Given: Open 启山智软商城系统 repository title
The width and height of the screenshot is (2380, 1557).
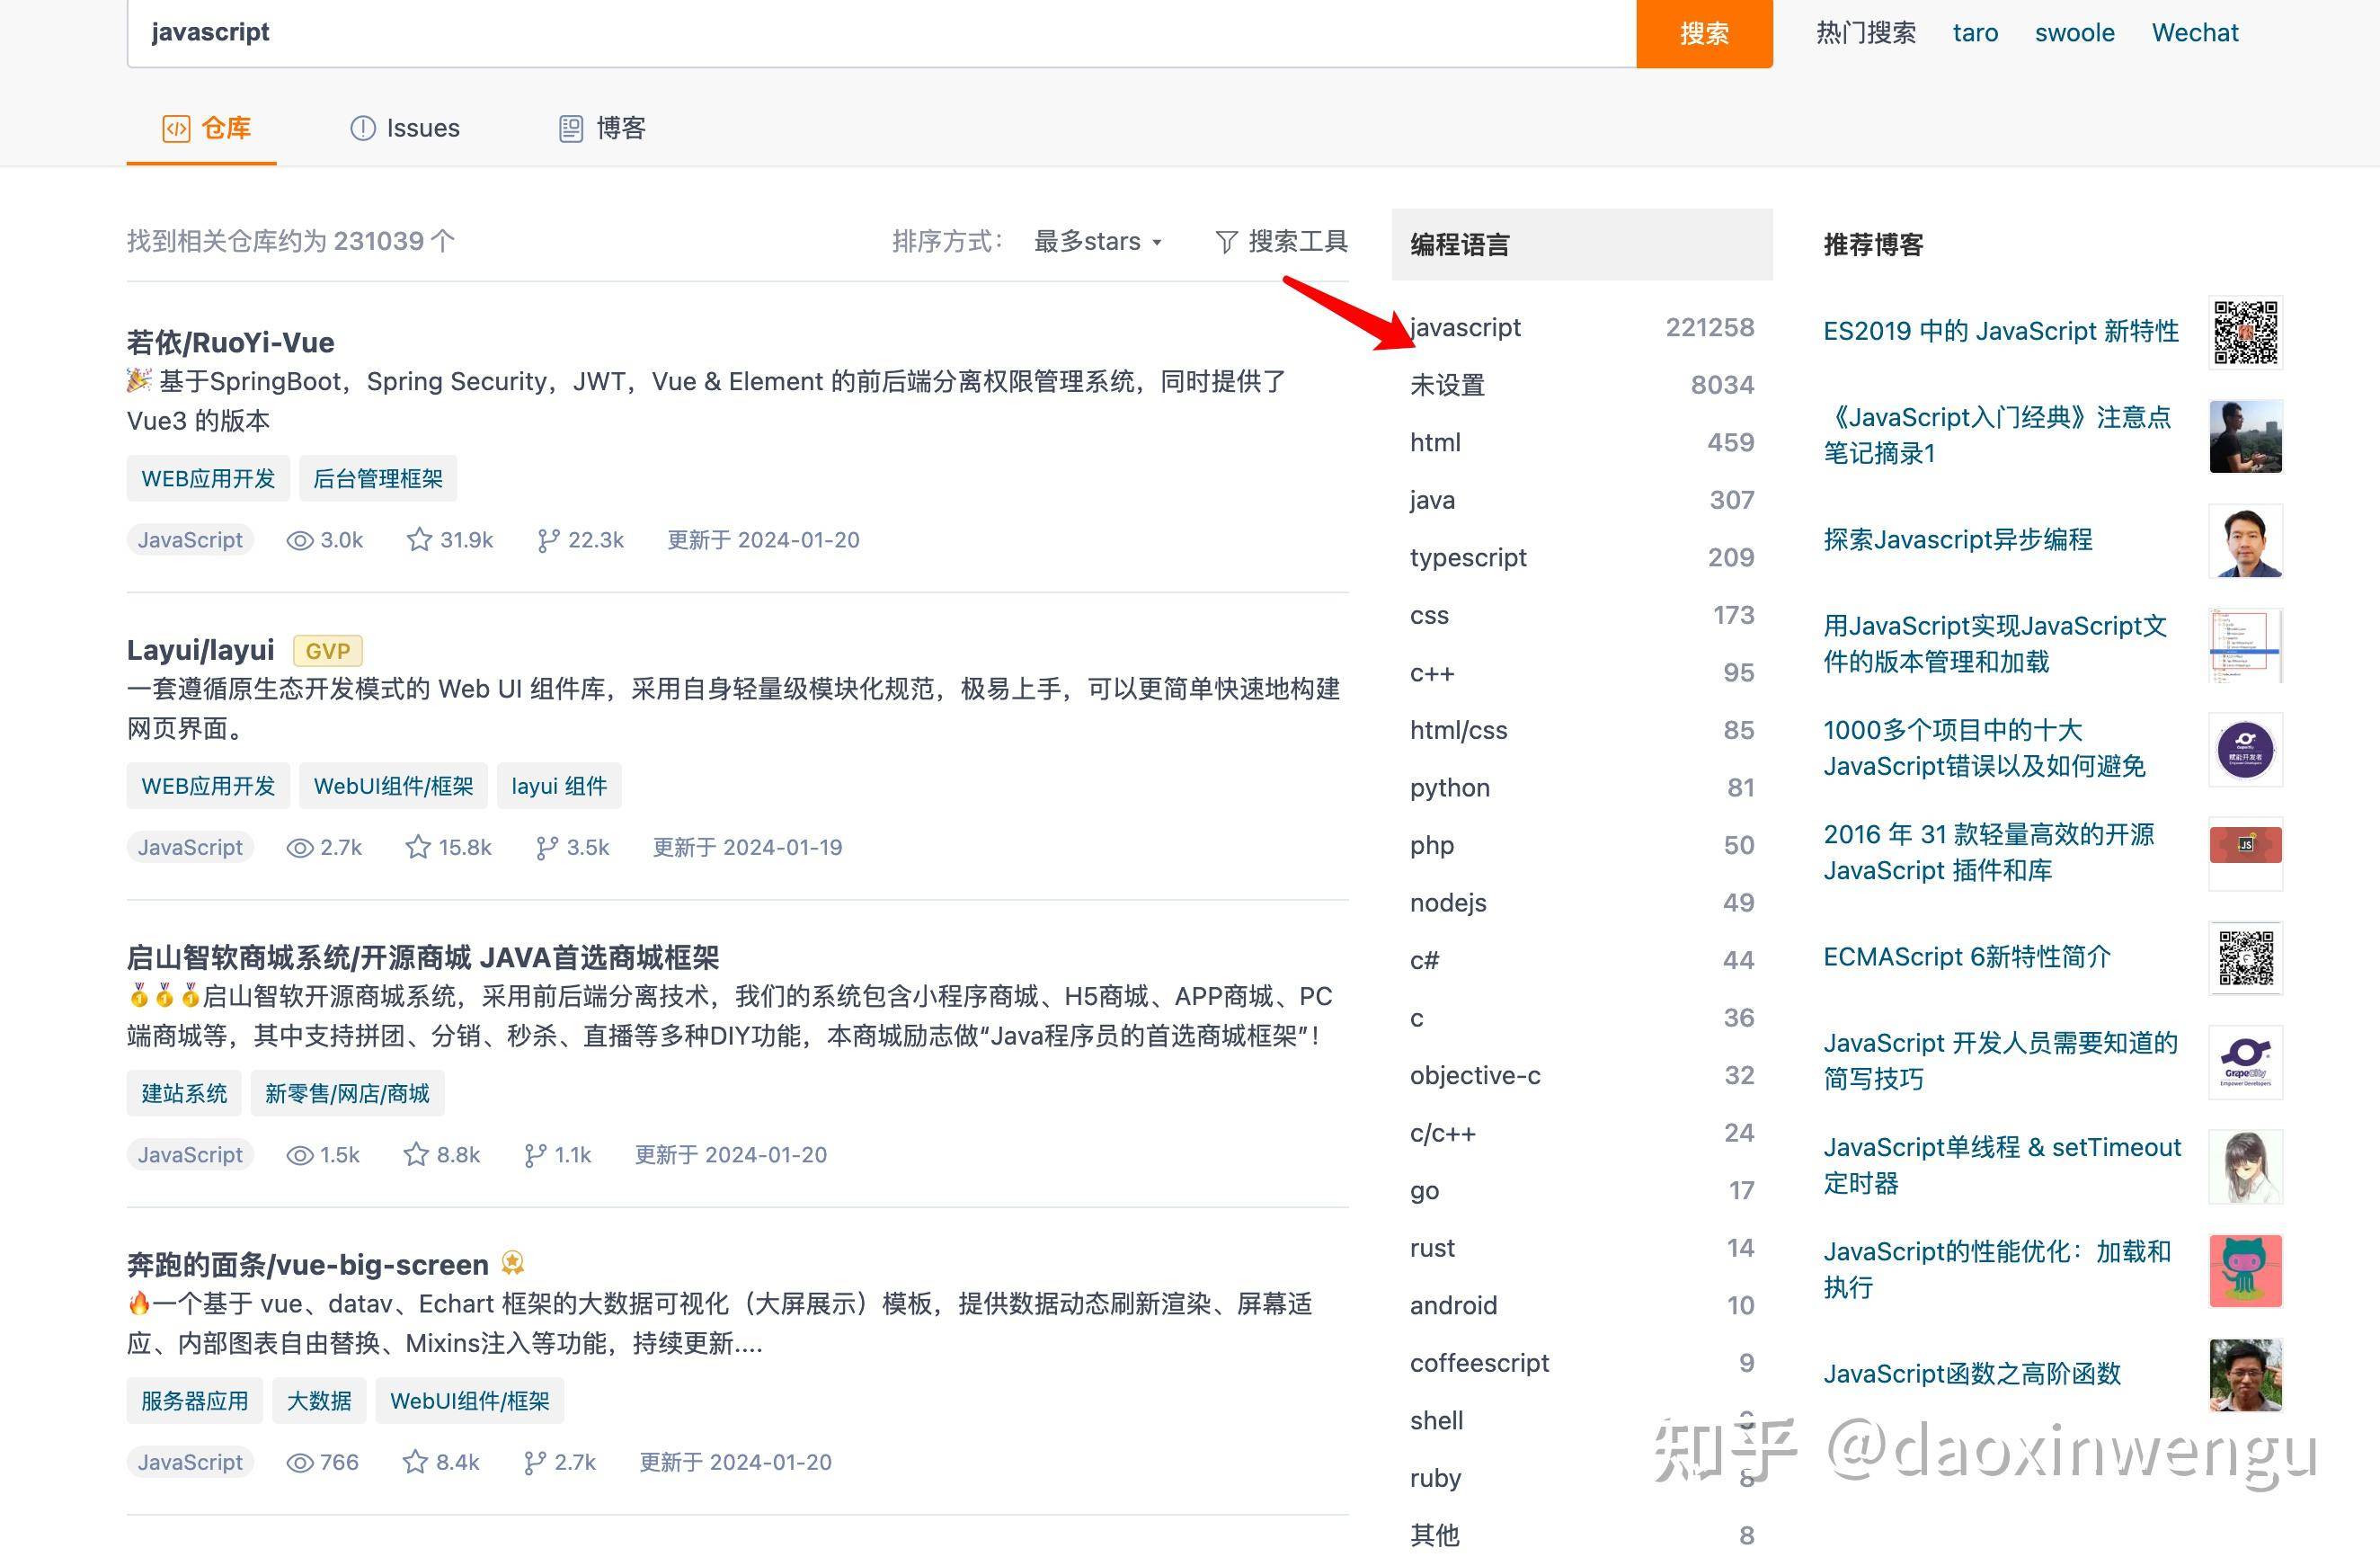Looking at the screenshot, I should (x=423, y=957).
